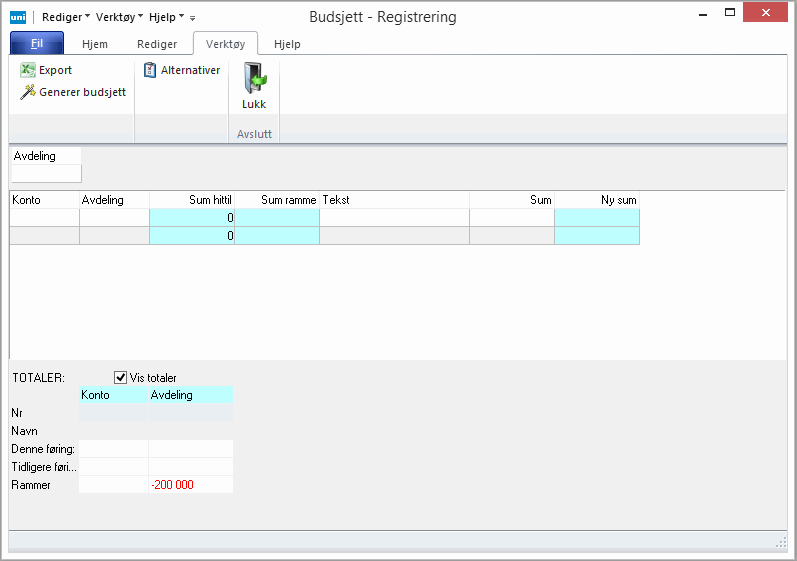
Task: Open the quick access customize arrow
Action: (x=193, y=18)
